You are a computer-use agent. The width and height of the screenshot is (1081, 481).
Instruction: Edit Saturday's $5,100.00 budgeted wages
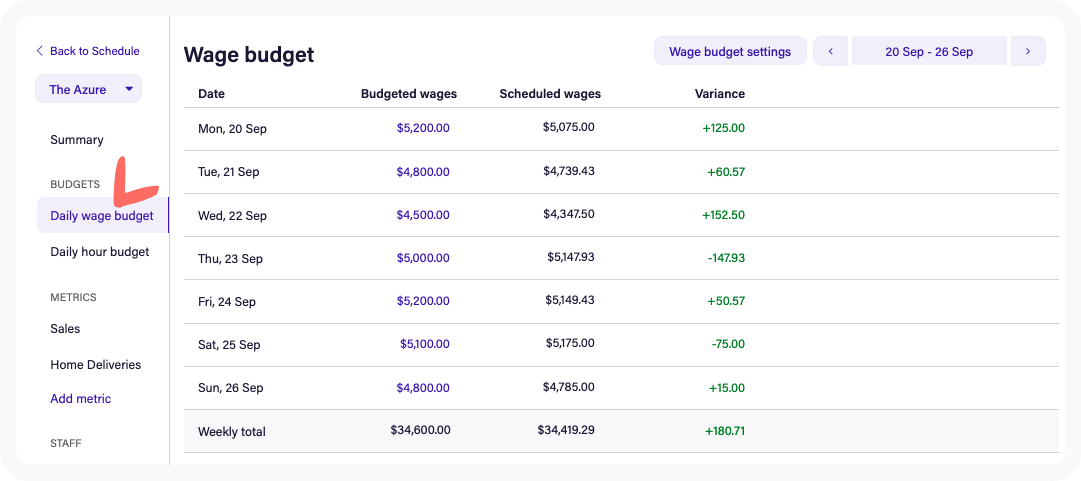[x=424, y=344]
